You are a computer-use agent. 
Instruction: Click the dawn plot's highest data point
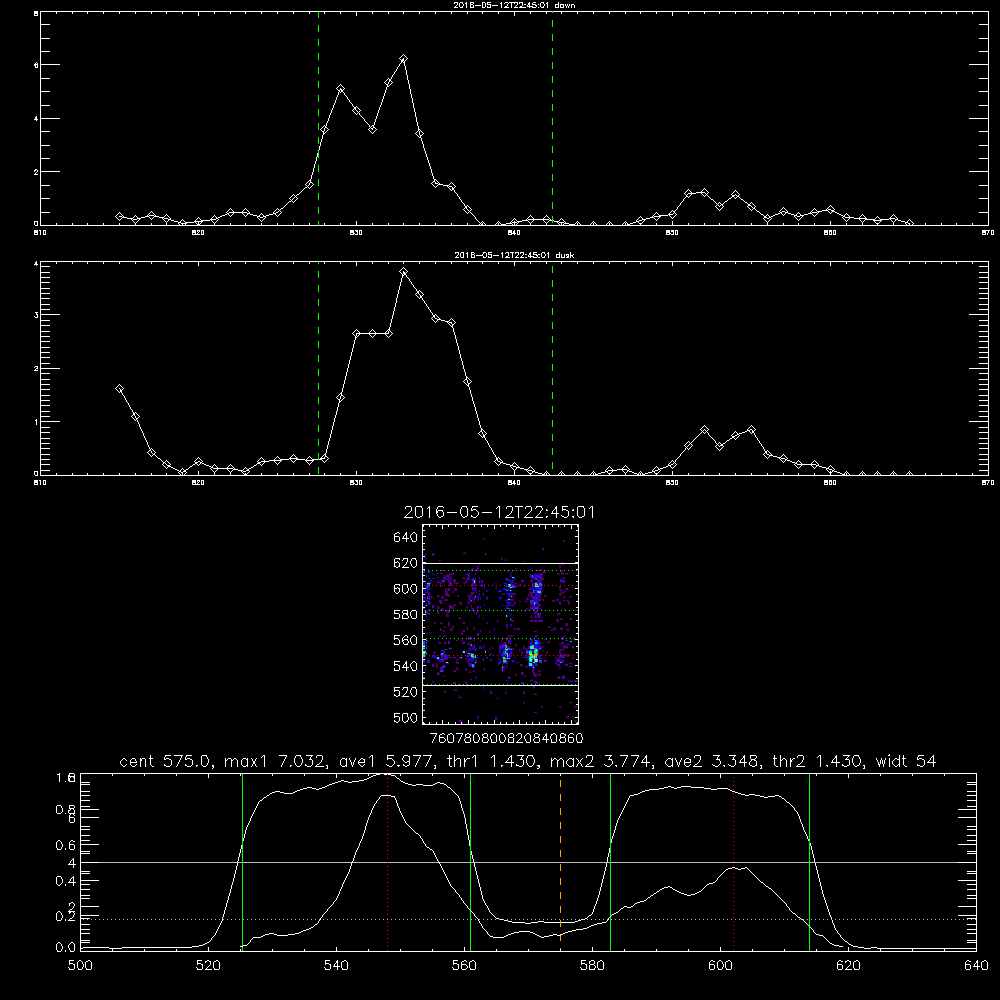pyautogui.click(x=403, y=59)
